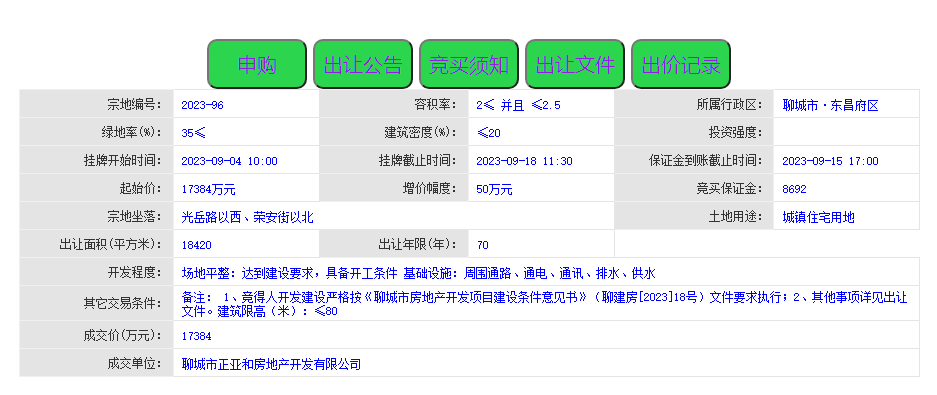Screen dimensions: 937x395
Task: Select the transfer area value 18420
Action: 197,246
